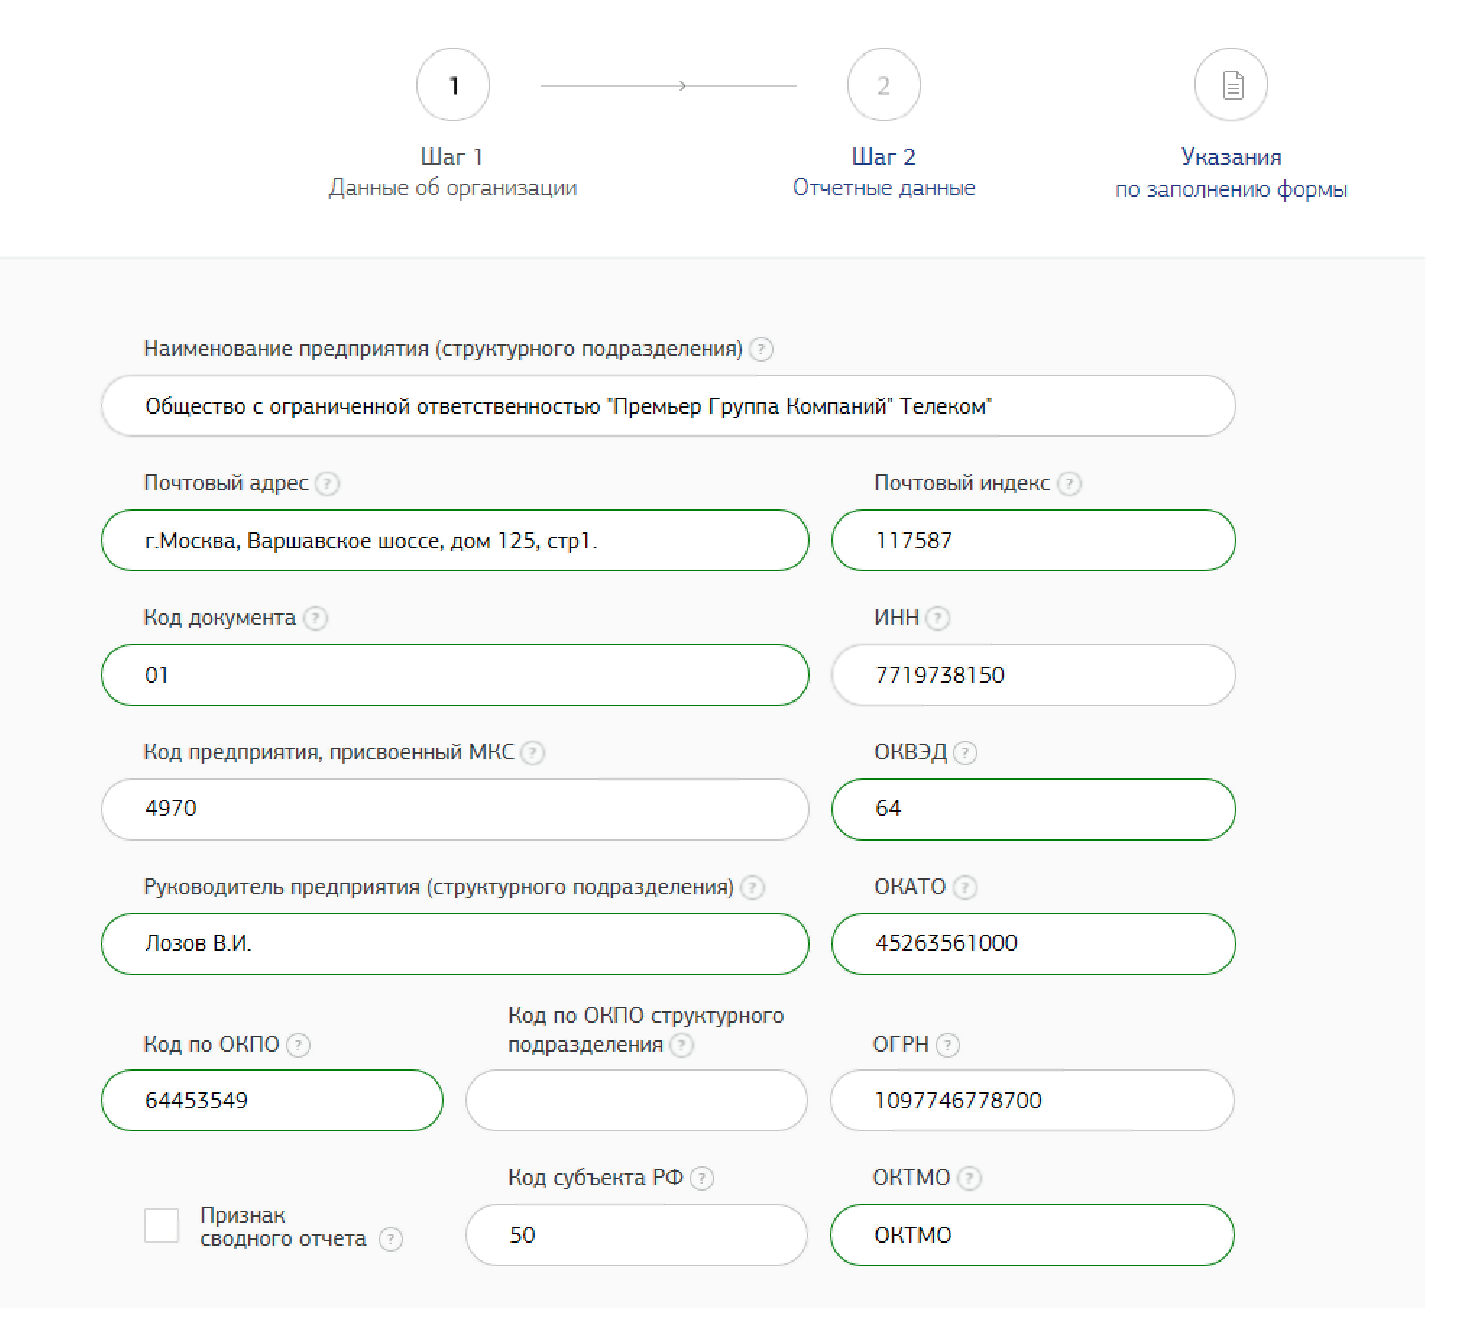Click the enterprise name input field
The height and width of the screenshot is (1325, 1482).
668,406
